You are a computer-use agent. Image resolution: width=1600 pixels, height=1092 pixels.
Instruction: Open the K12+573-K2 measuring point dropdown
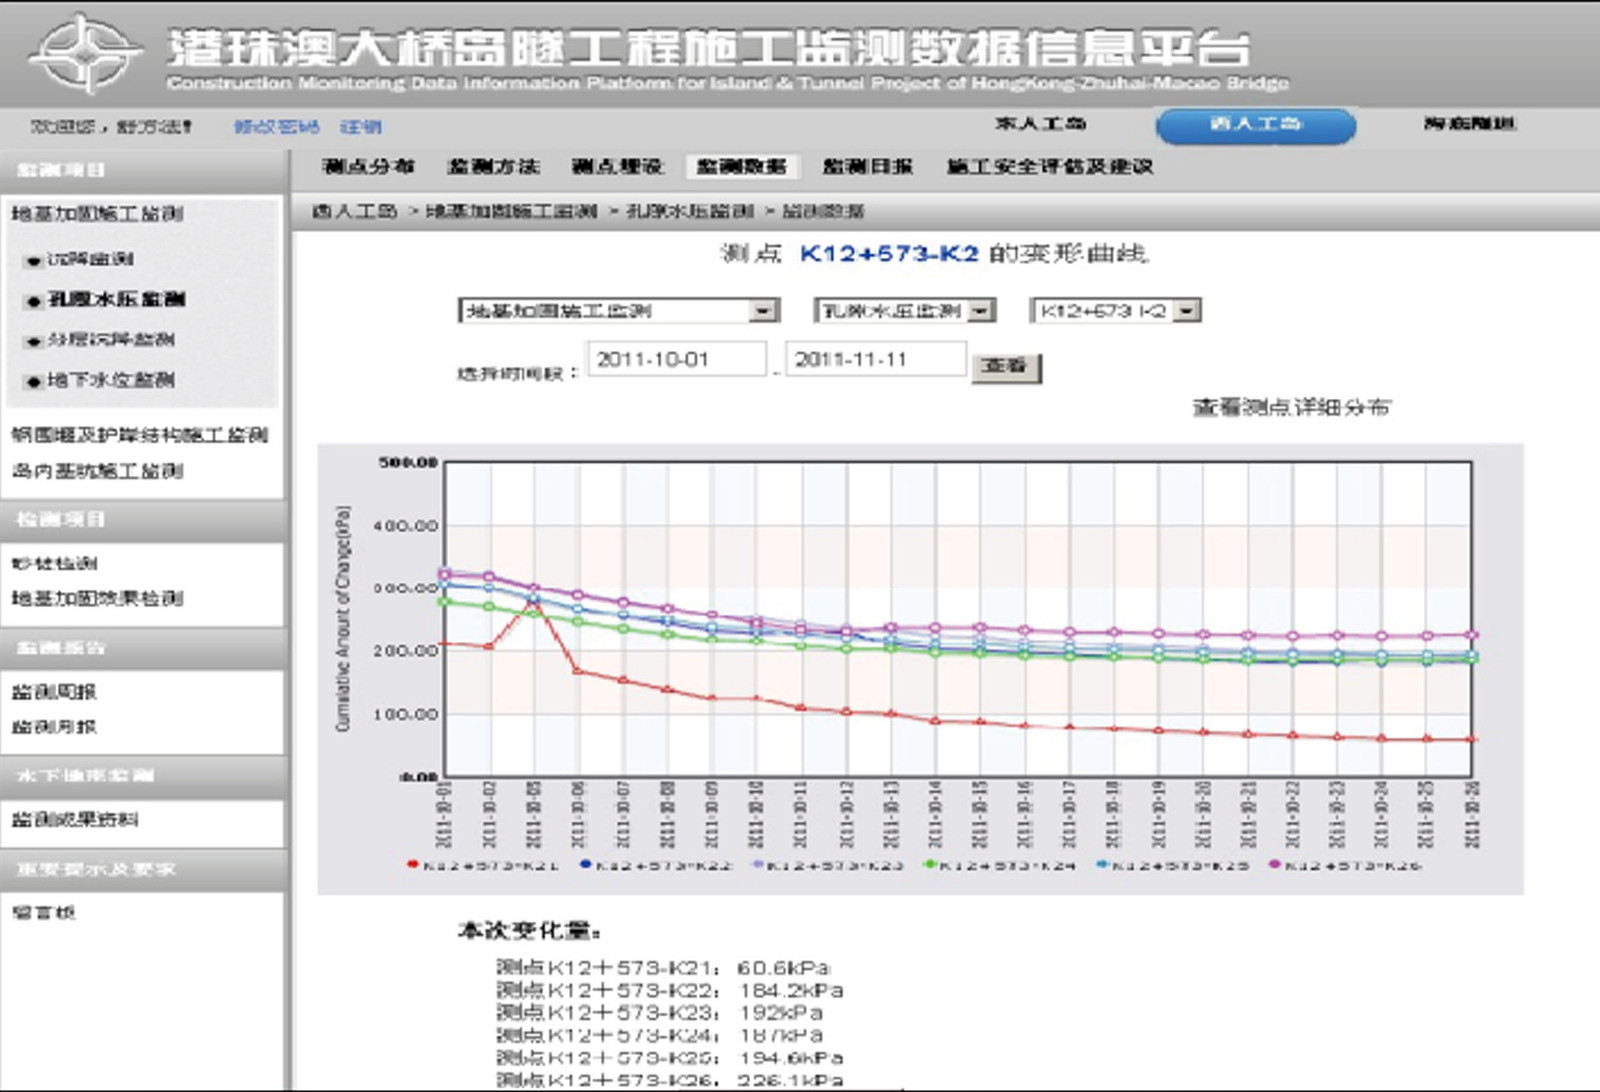tap(1115, 311)
